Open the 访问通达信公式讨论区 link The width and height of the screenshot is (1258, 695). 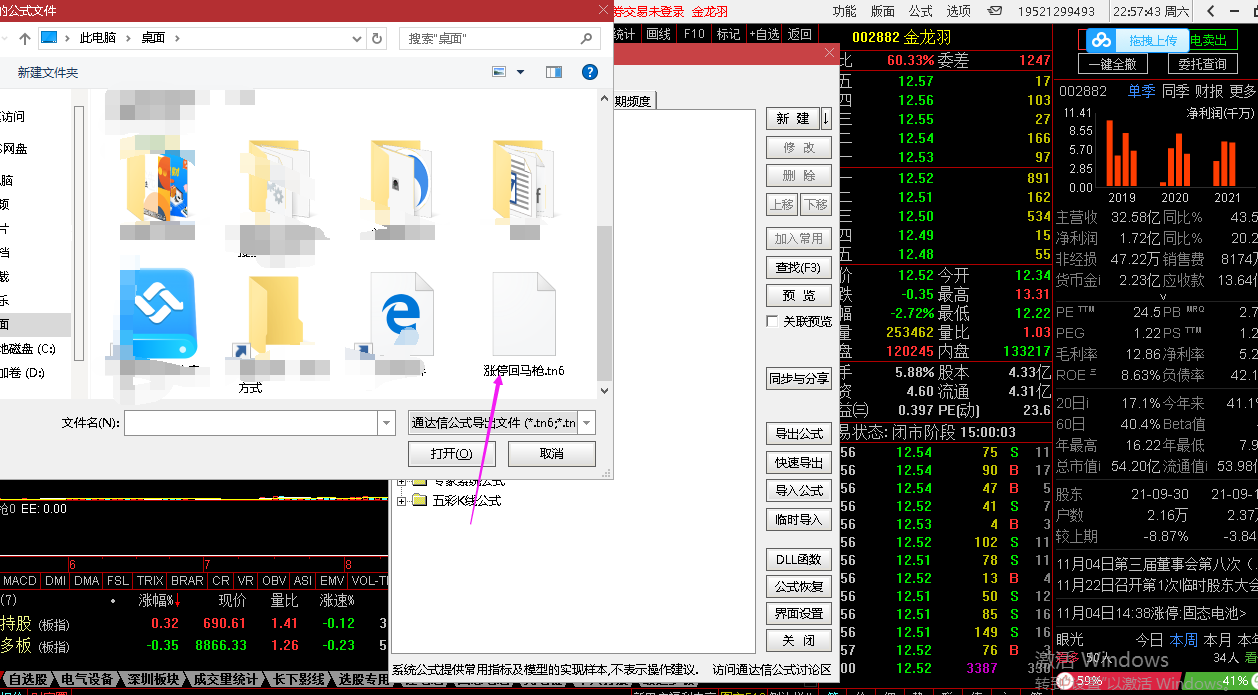(771, 669)
